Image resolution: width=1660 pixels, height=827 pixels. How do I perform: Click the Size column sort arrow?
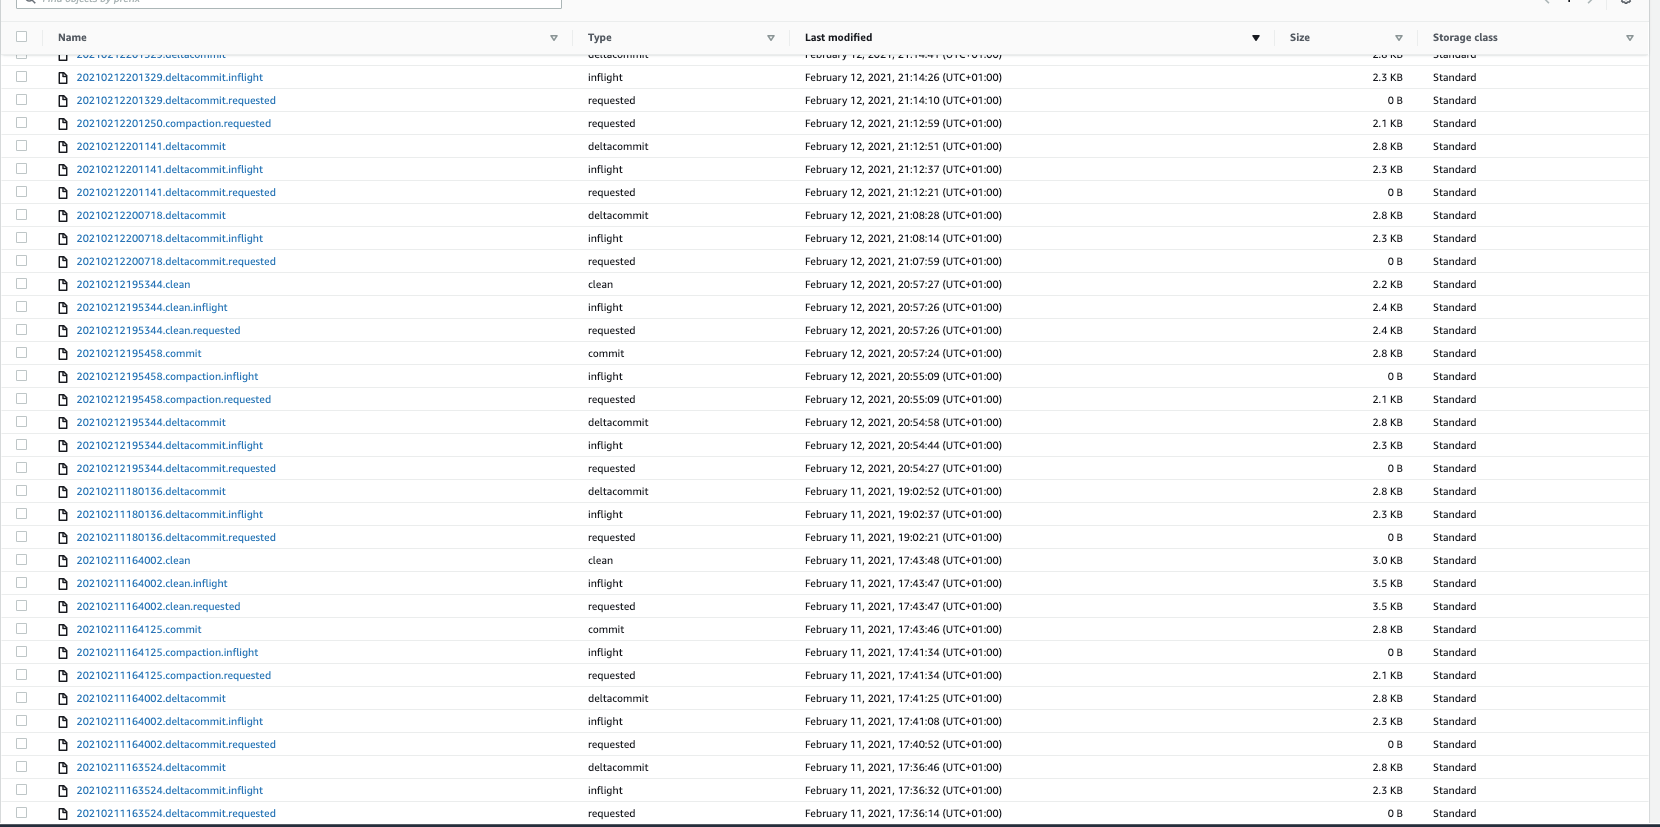pos(1399,38)
